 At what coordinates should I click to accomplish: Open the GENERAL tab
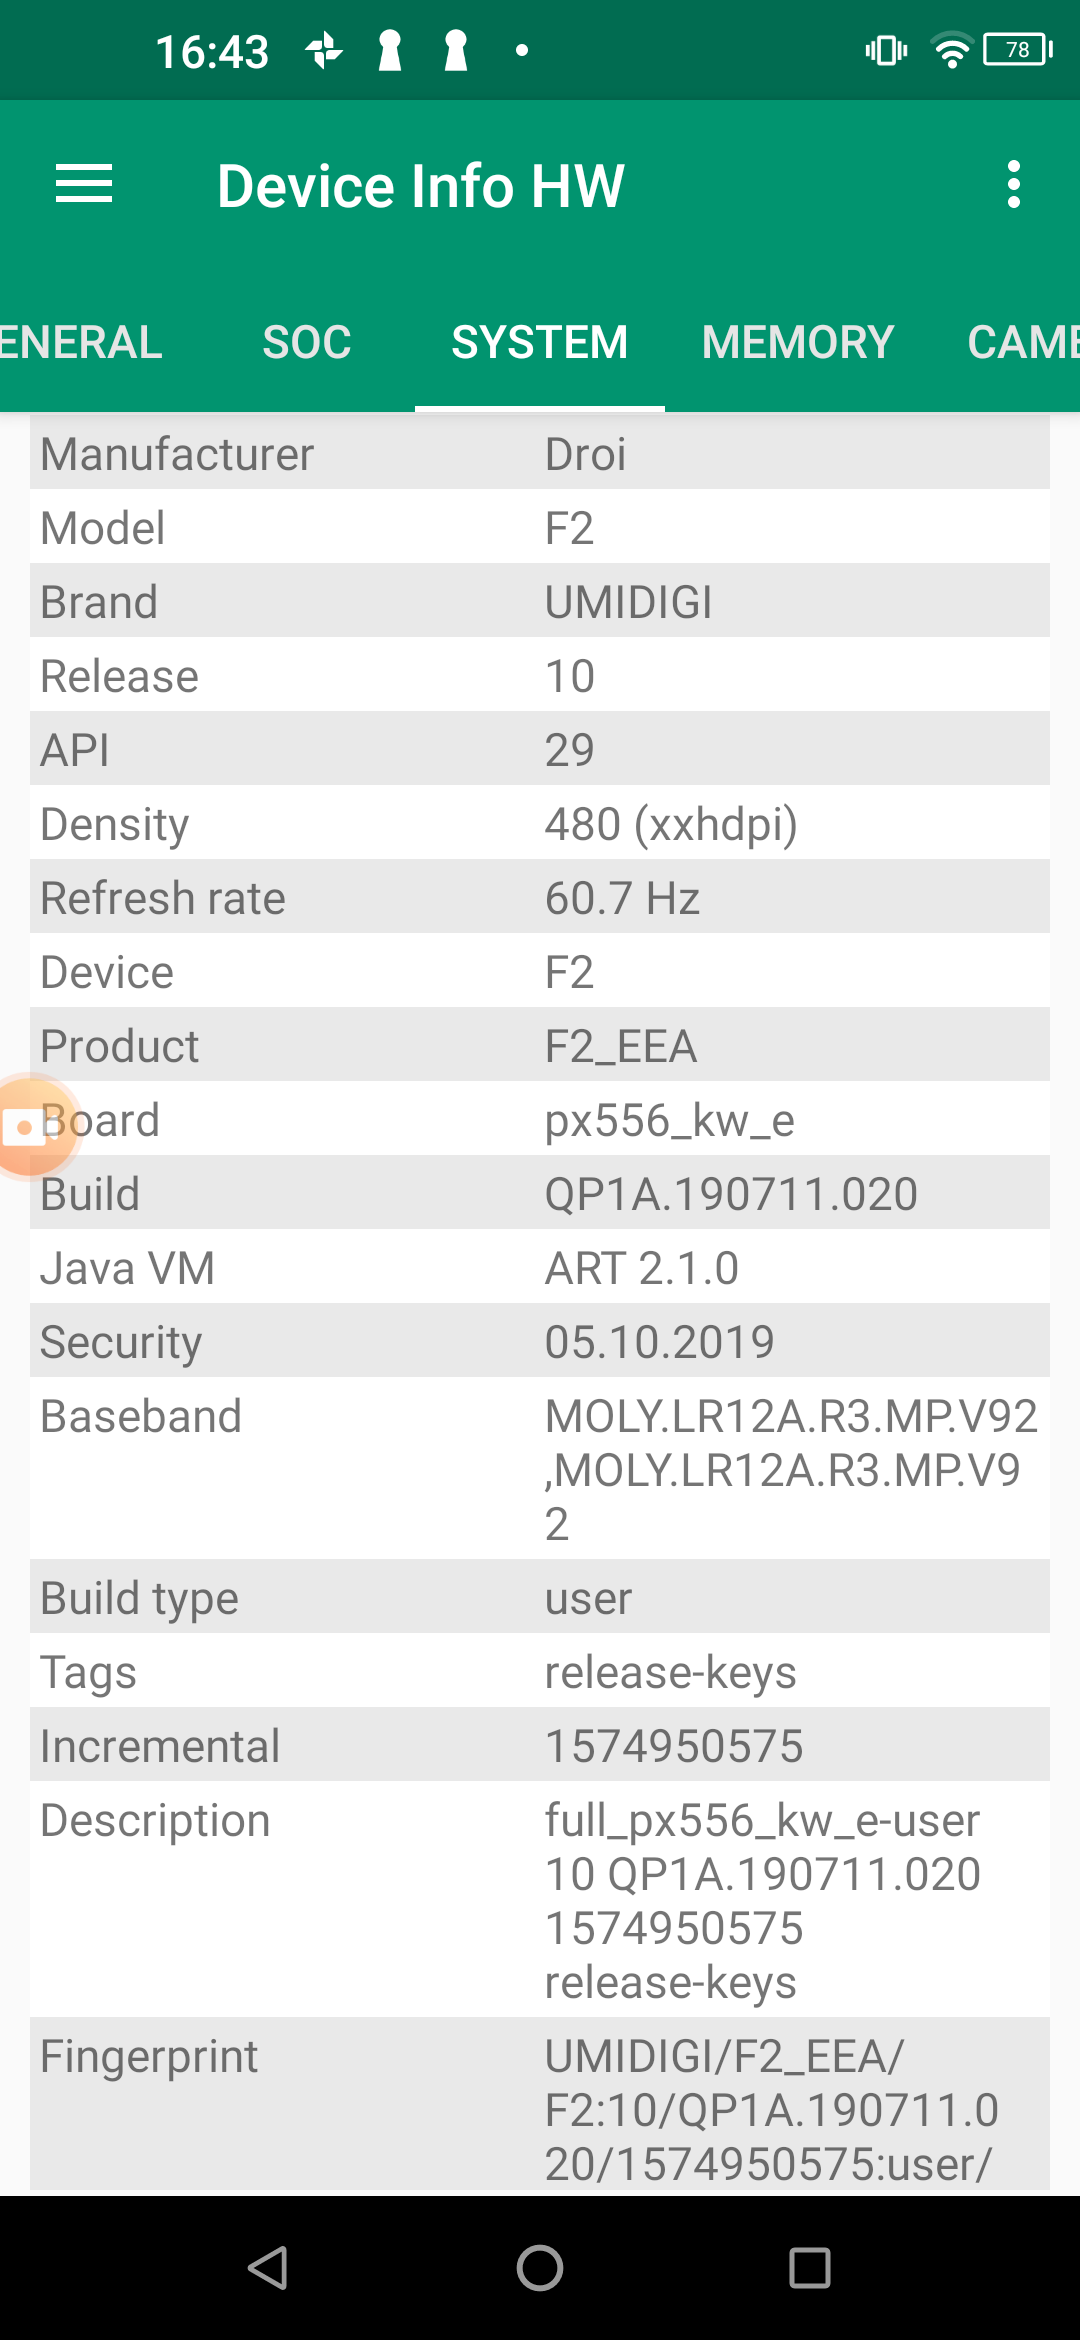[80, 343]
